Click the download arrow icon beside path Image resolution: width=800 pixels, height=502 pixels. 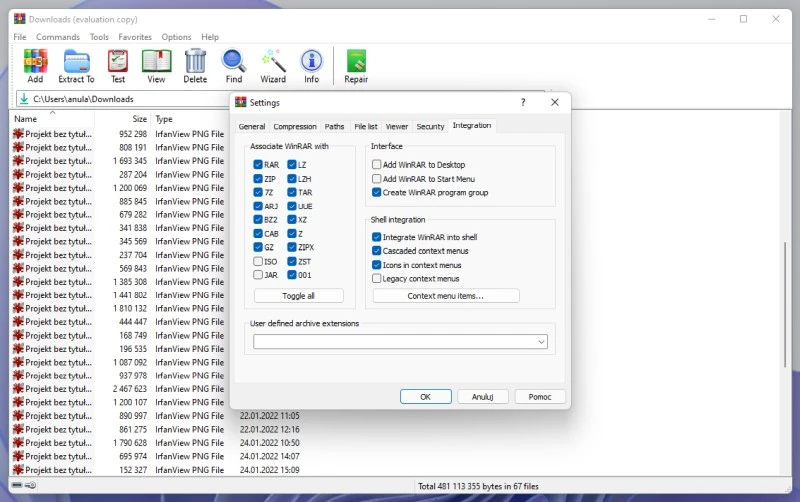click(24, 99)
